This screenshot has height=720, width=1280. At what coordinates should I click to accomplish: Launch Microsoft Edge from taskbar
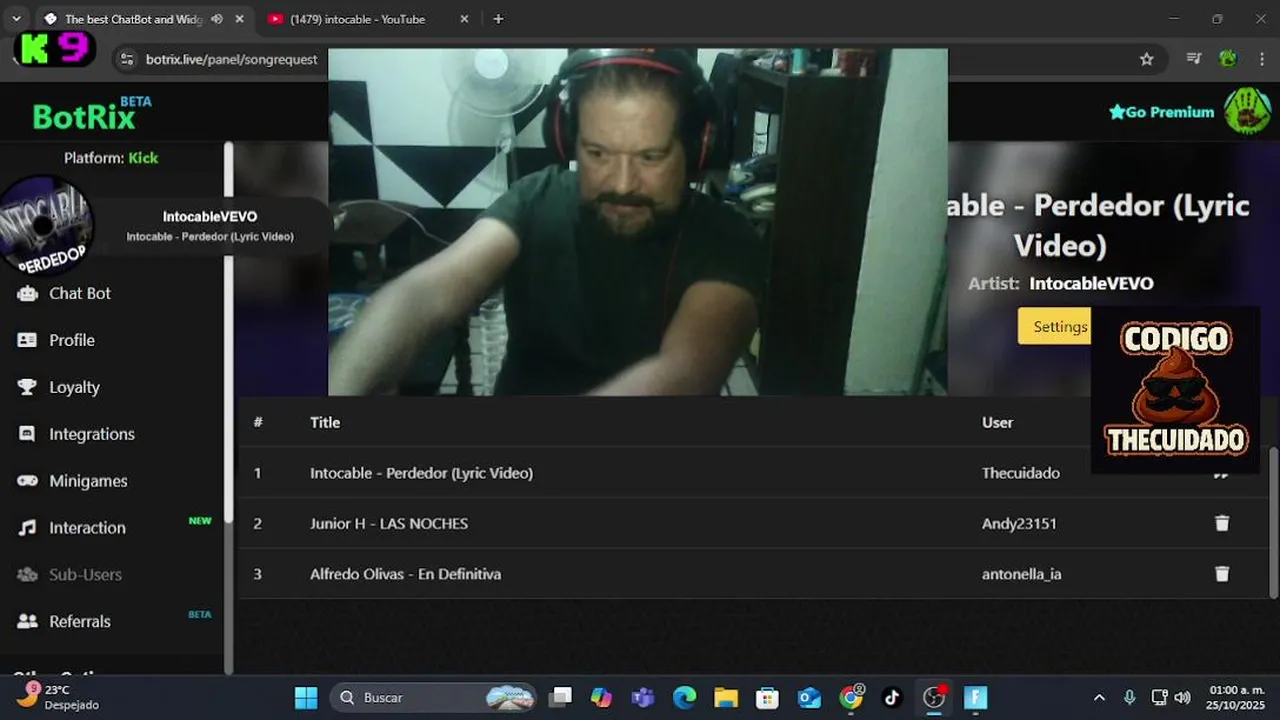[684, 697]
